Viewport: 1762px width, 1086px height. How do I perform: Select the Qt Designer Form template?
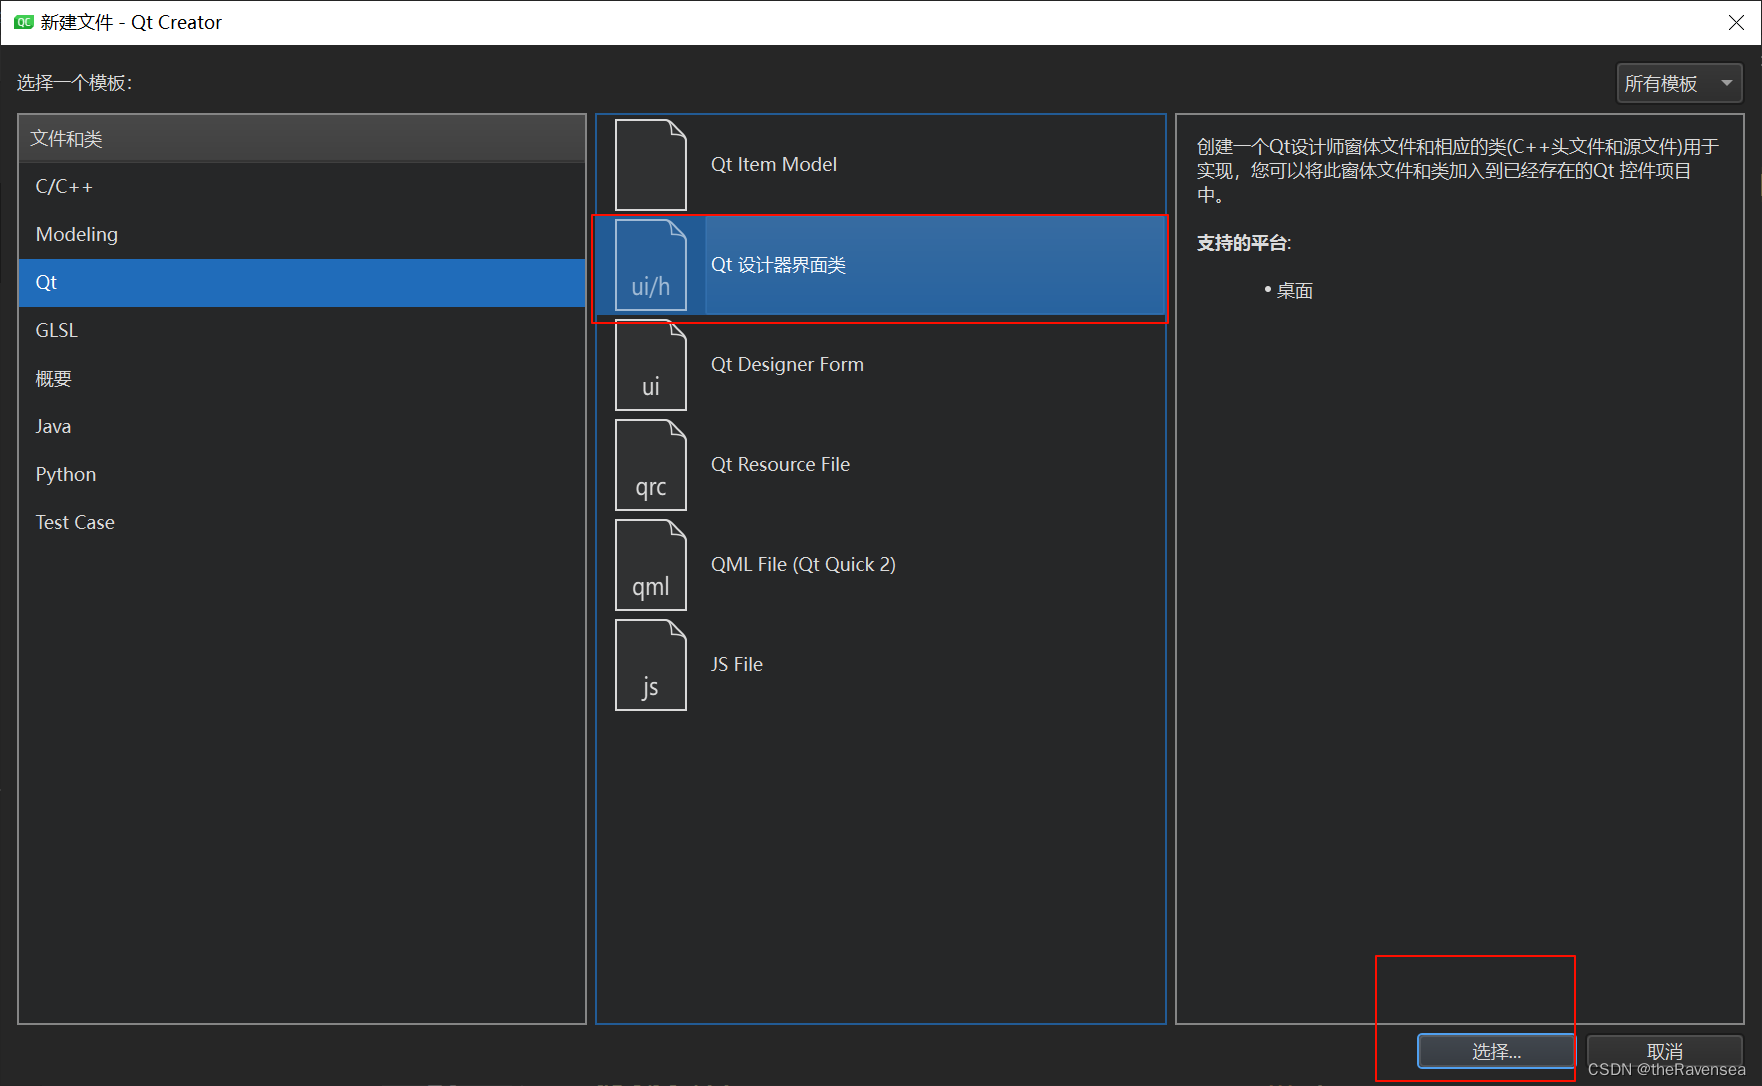[881, 365]
